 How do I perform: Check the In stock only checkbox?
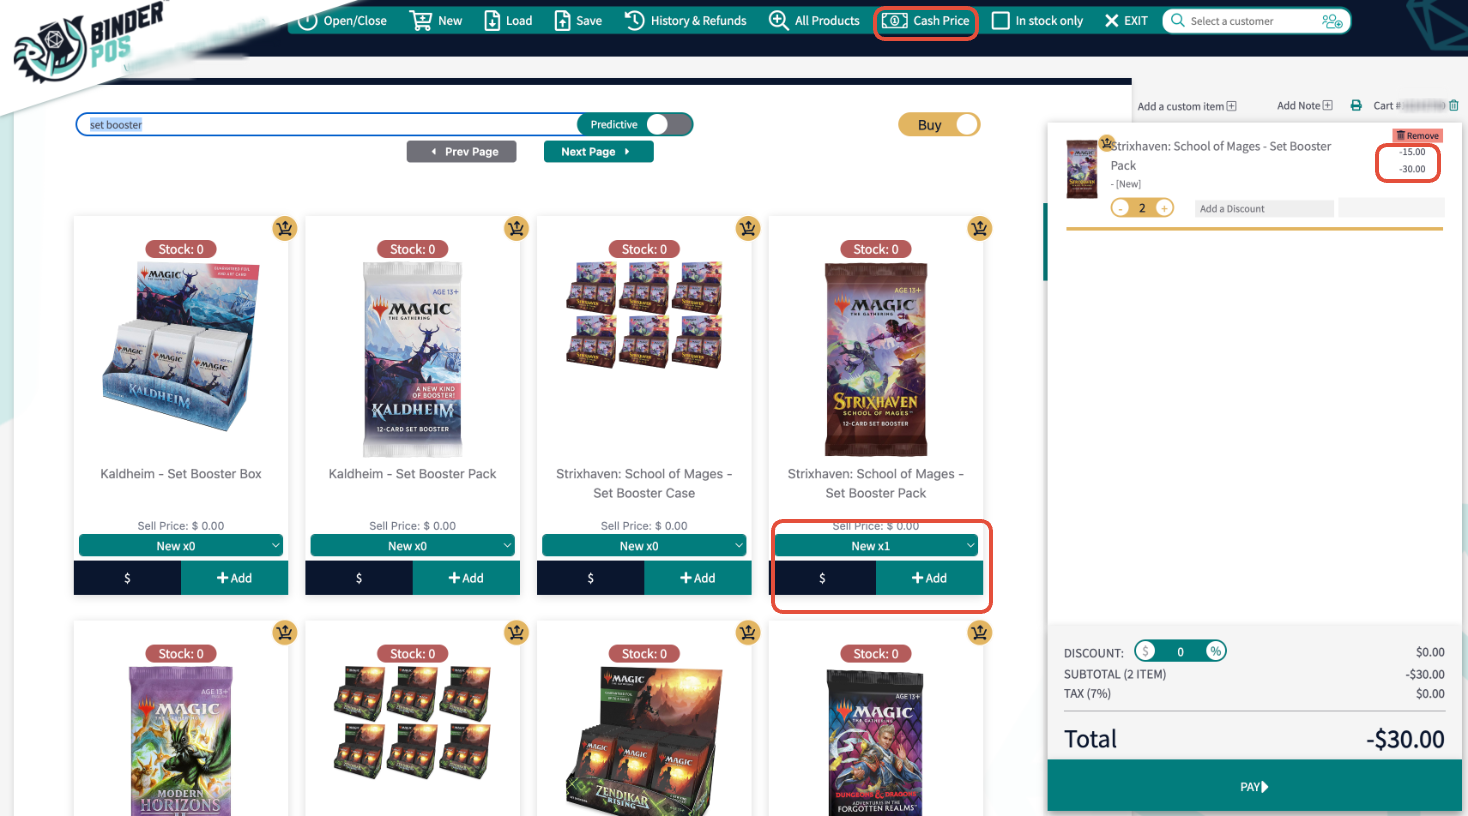[1000, 20]
